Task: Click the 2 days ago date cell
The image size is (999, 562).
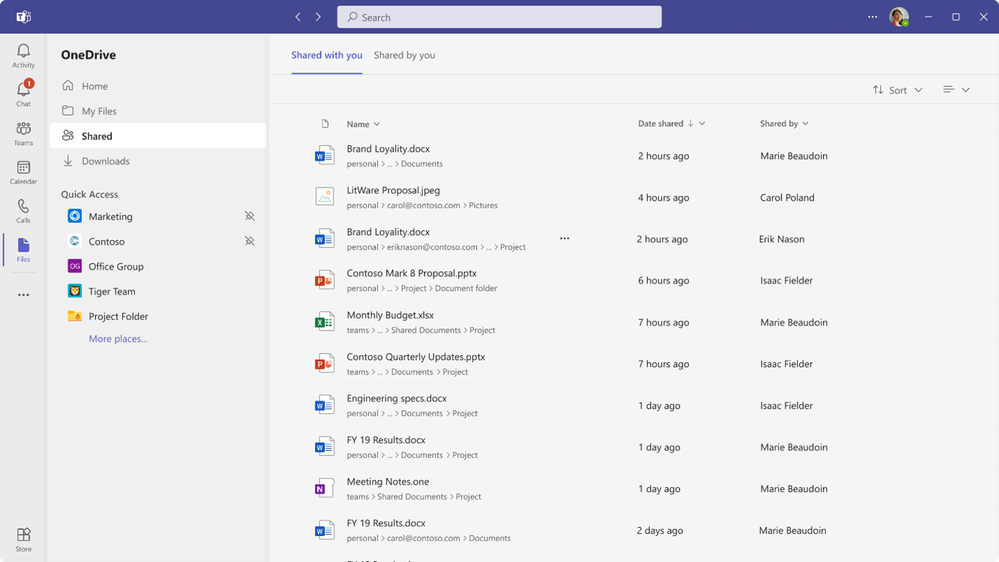Action: pos(660,530)
